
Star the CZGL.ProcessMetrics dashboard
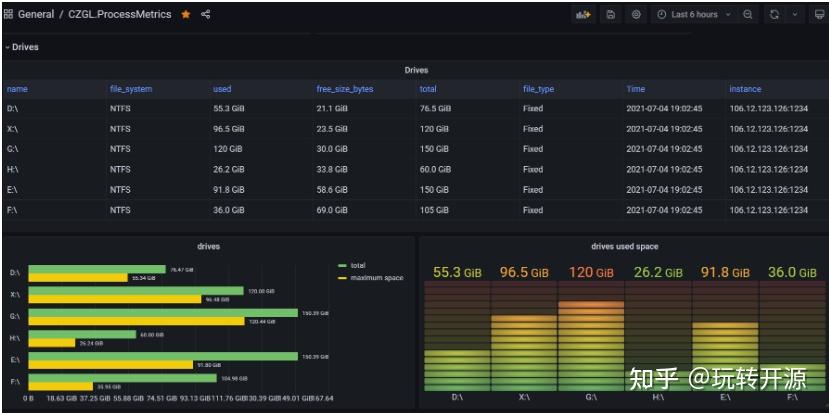tap(186, 15)
